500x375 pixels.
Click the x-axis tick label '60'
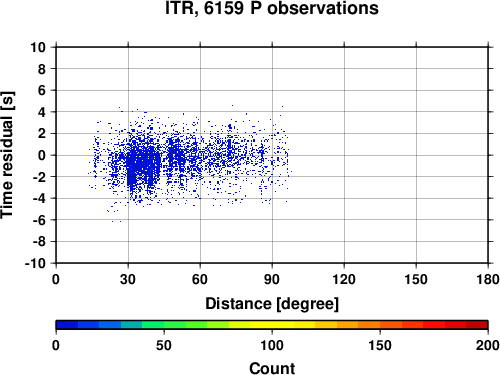[x=200, y=279]
